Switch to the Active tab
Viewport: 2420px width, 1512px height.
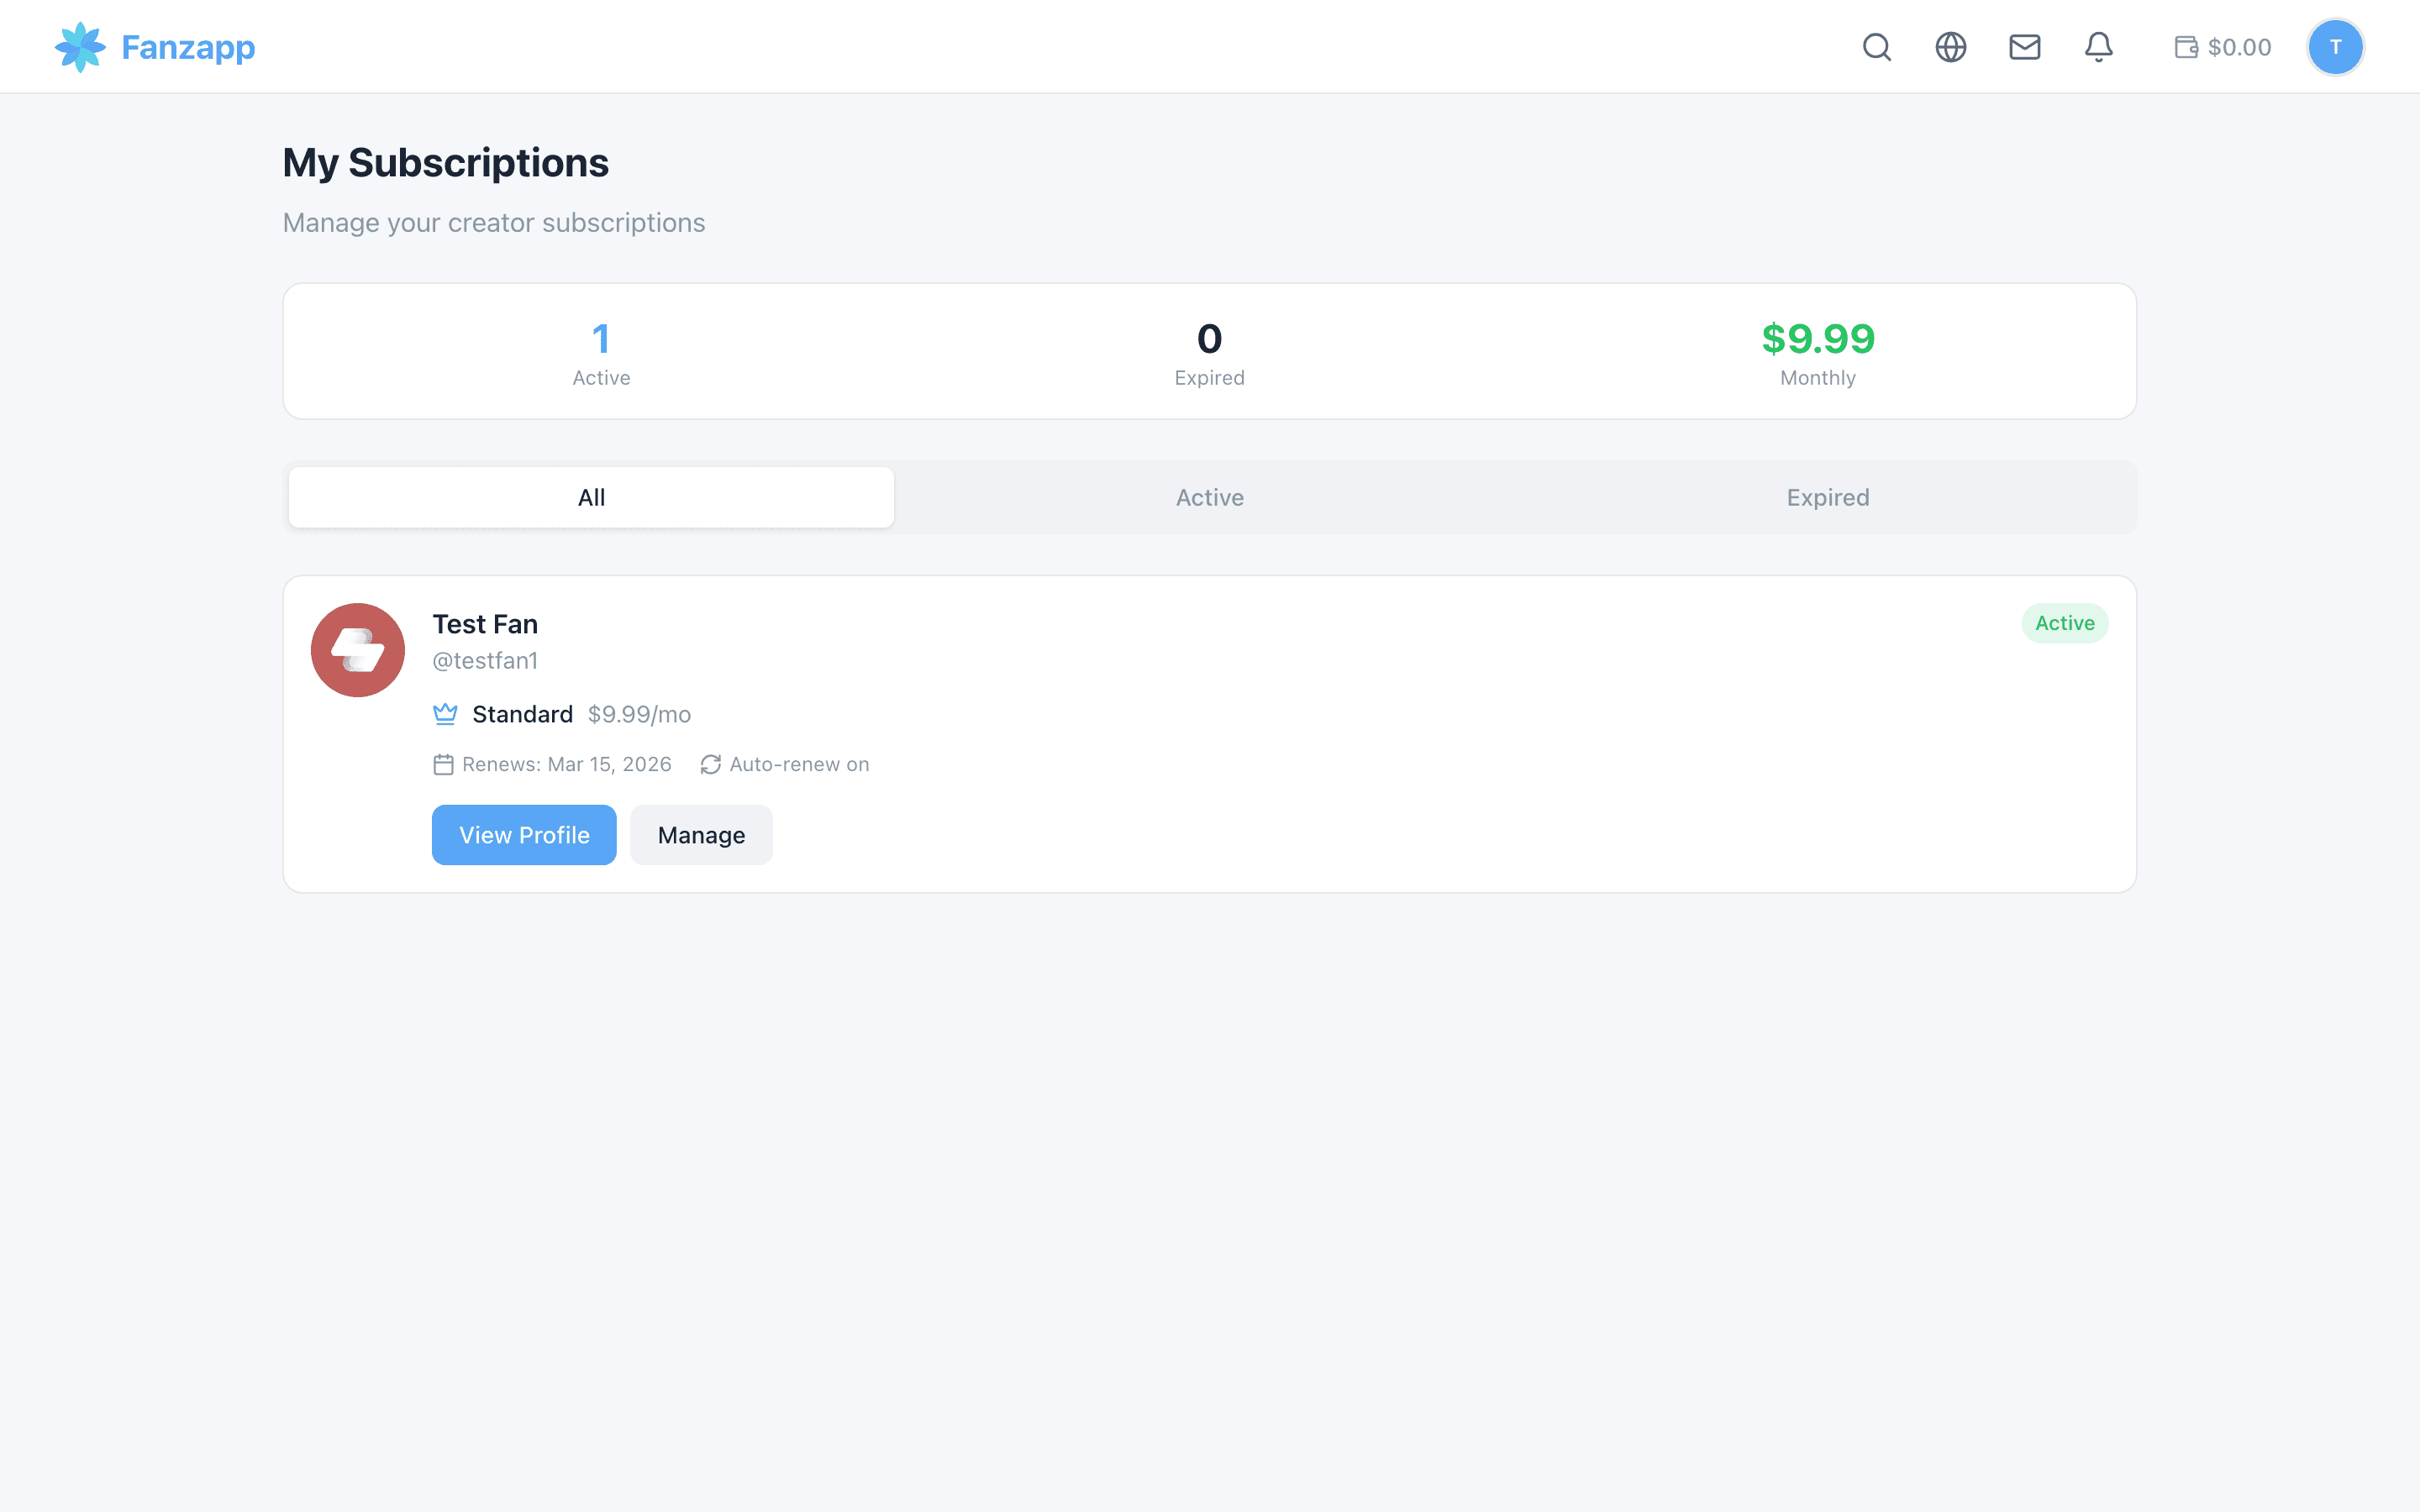point(1209,497)
